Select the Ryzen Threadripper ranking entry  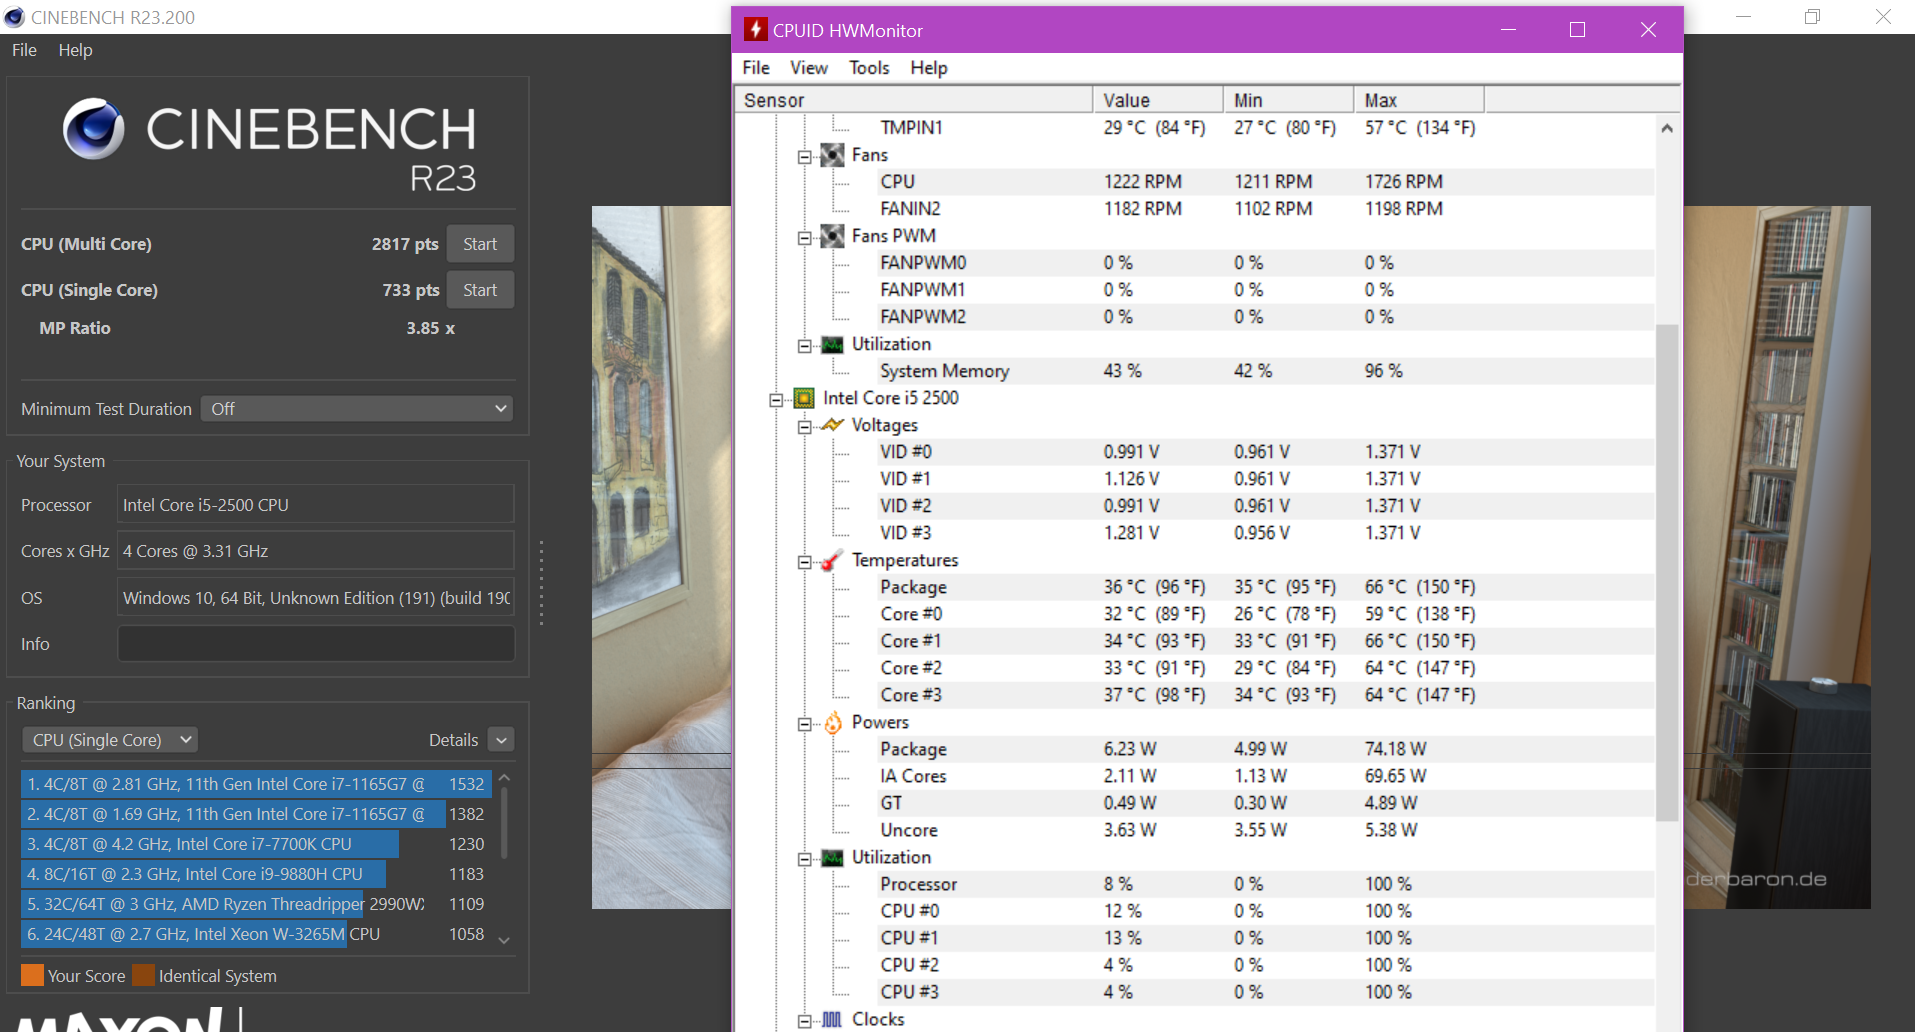point(256,904)
